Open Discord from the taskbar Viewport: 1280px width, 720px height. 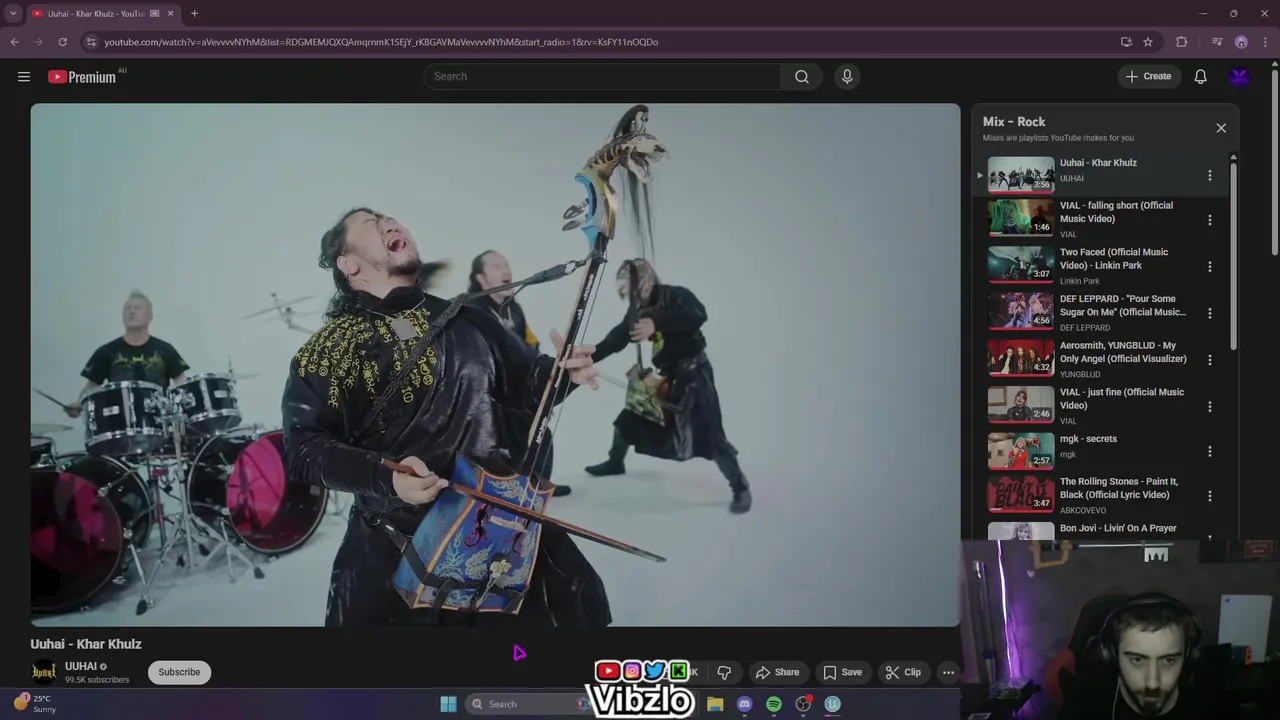pos(744,704)
